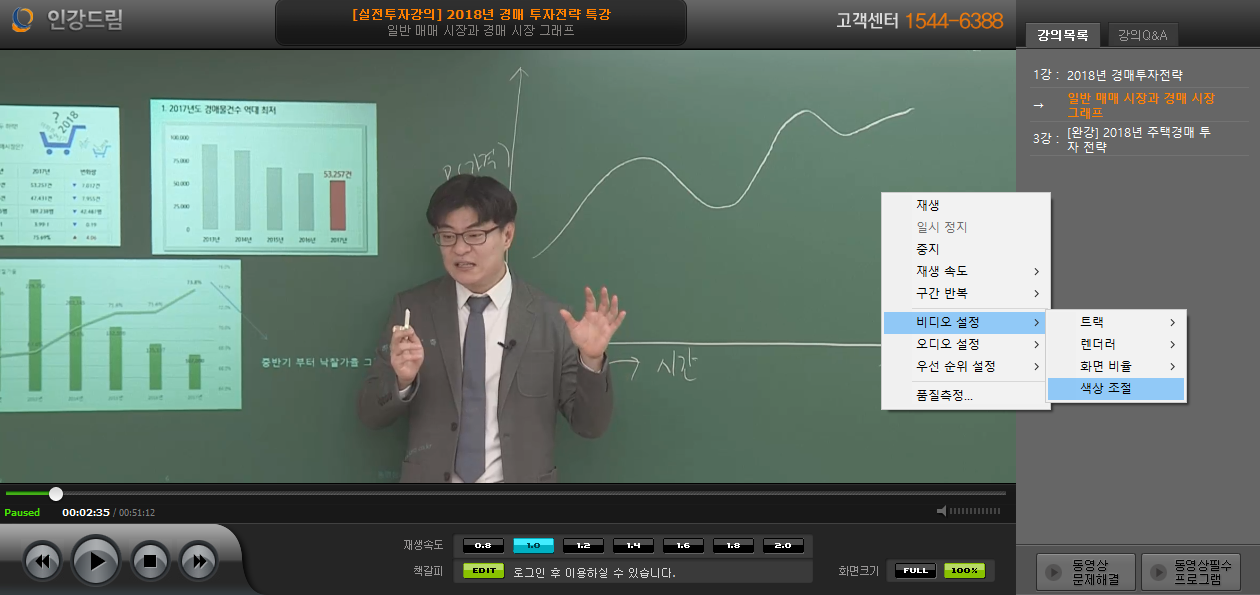The height and width of the screenshot is (595, 1260).
Task: Expand the 구간 반복 submenu
Action: coord(966,293)
